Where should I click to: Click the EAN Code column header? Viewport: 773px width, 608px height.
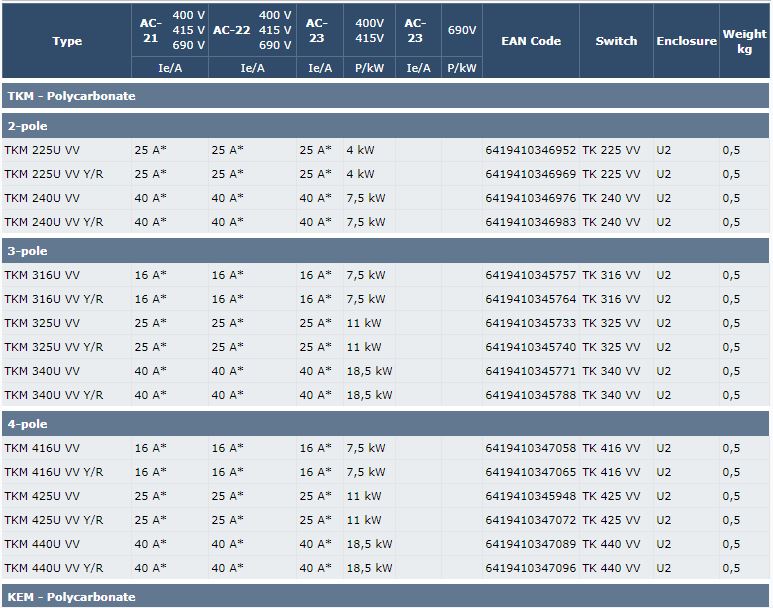(x=531, y=41)
